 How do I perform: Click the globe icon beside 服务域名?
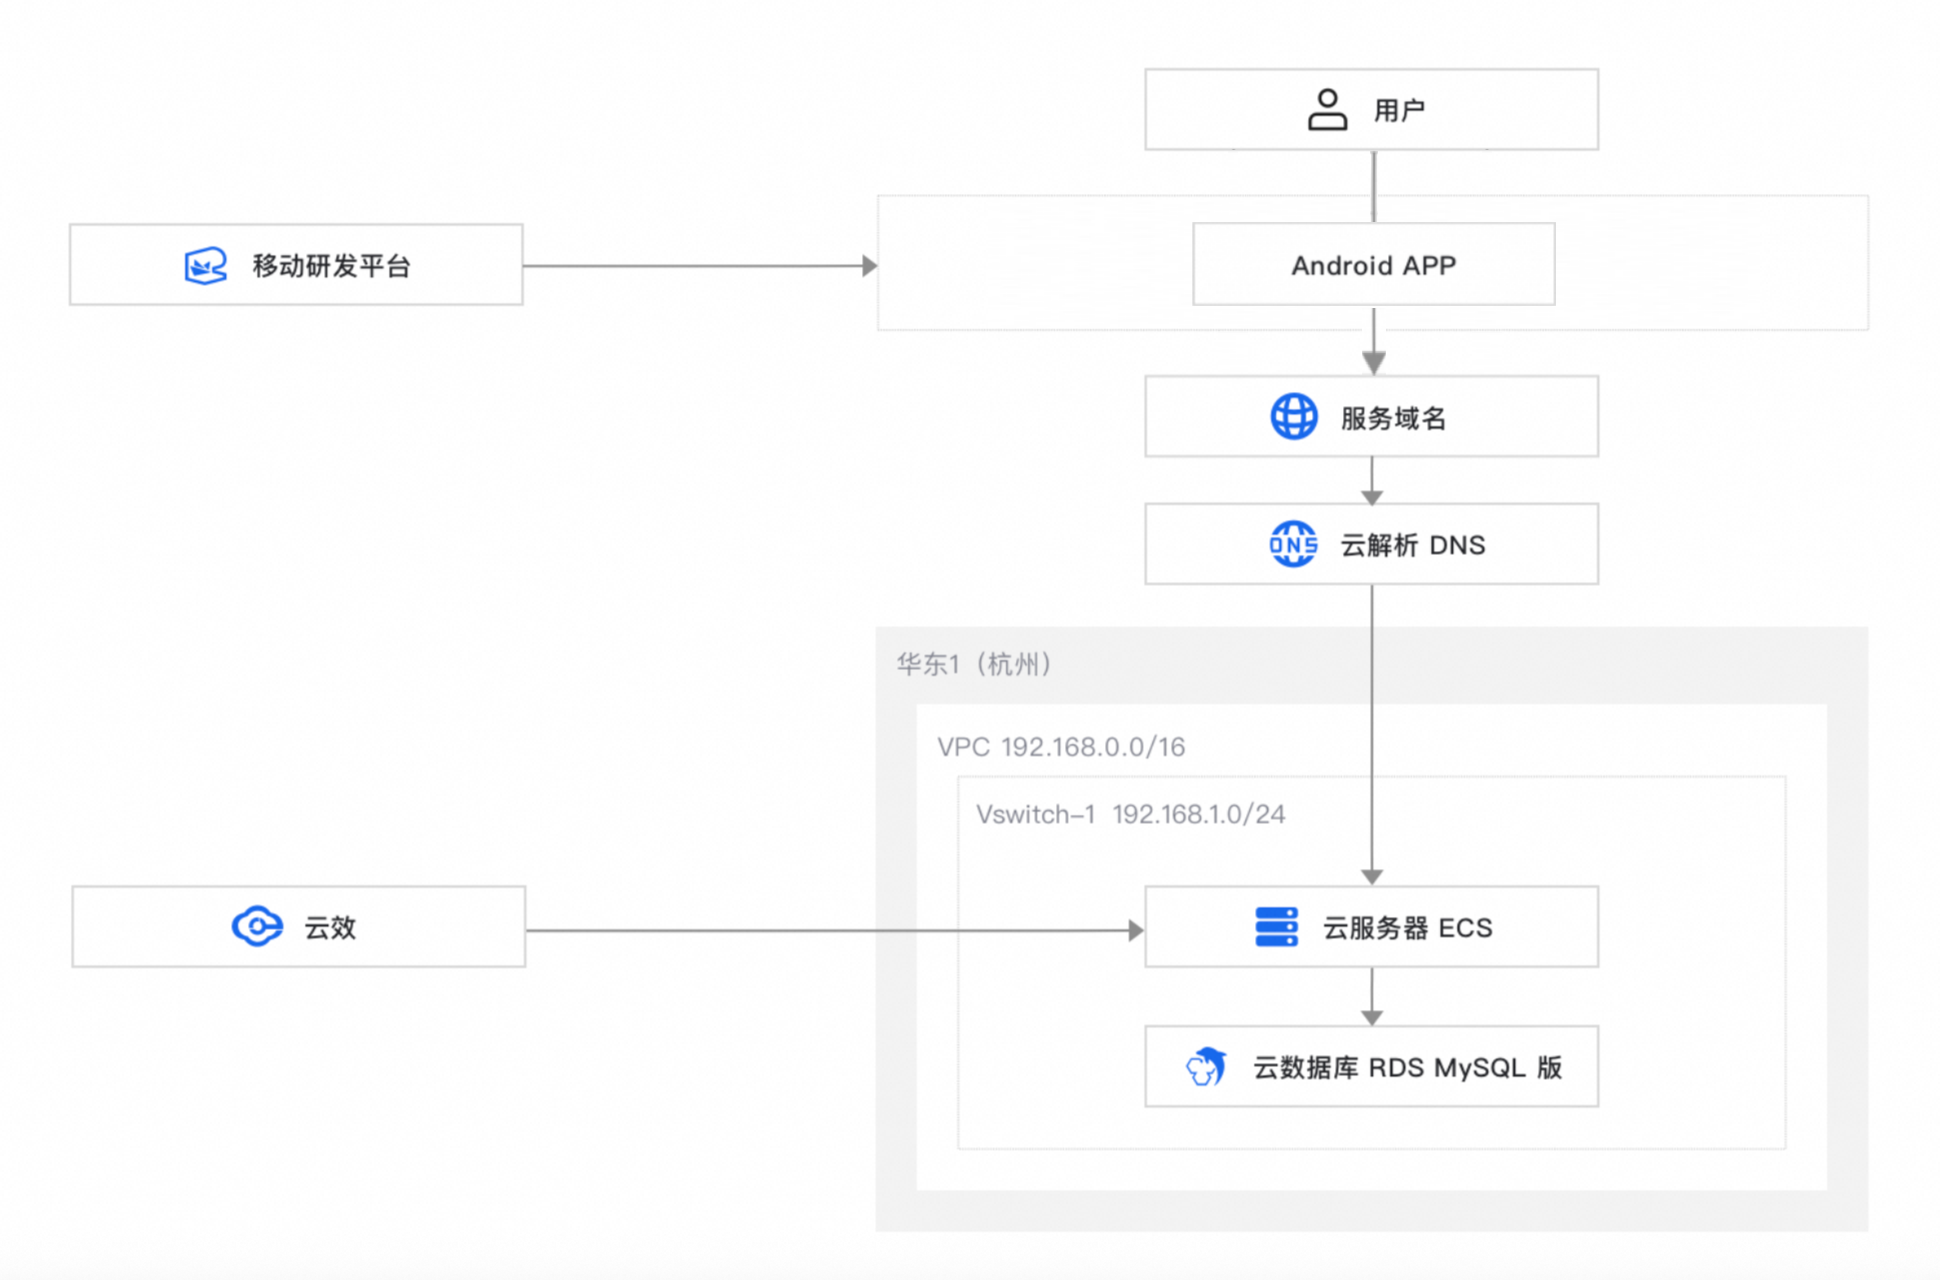pos(1294,416)
